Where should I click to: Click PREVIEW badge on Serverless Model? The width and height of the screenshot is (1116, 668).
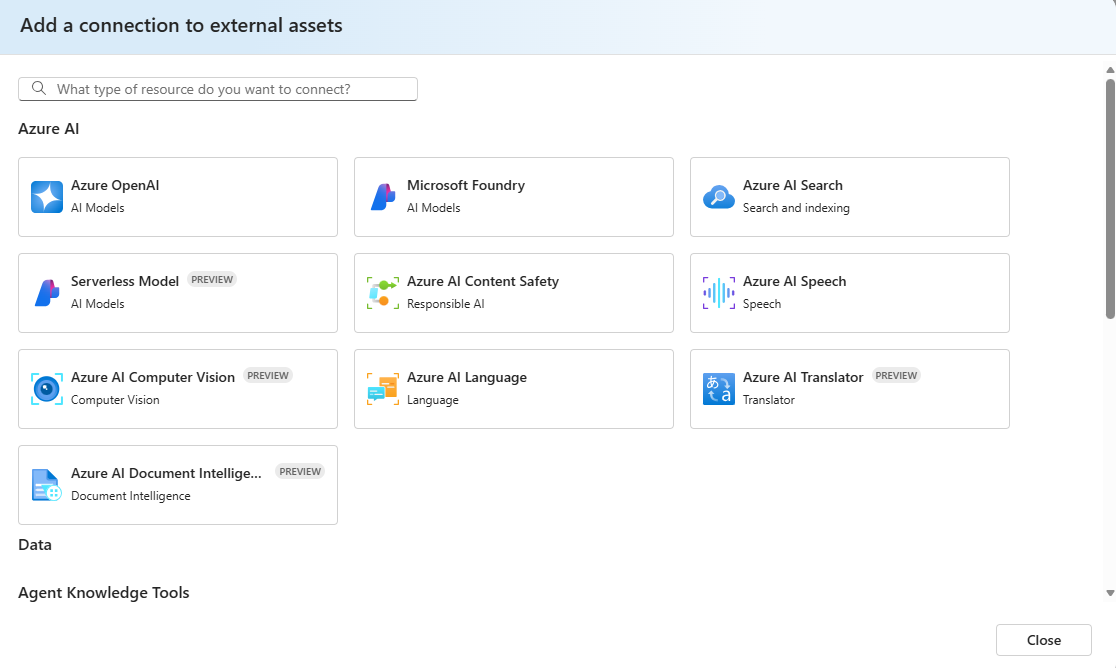(212, 280)
